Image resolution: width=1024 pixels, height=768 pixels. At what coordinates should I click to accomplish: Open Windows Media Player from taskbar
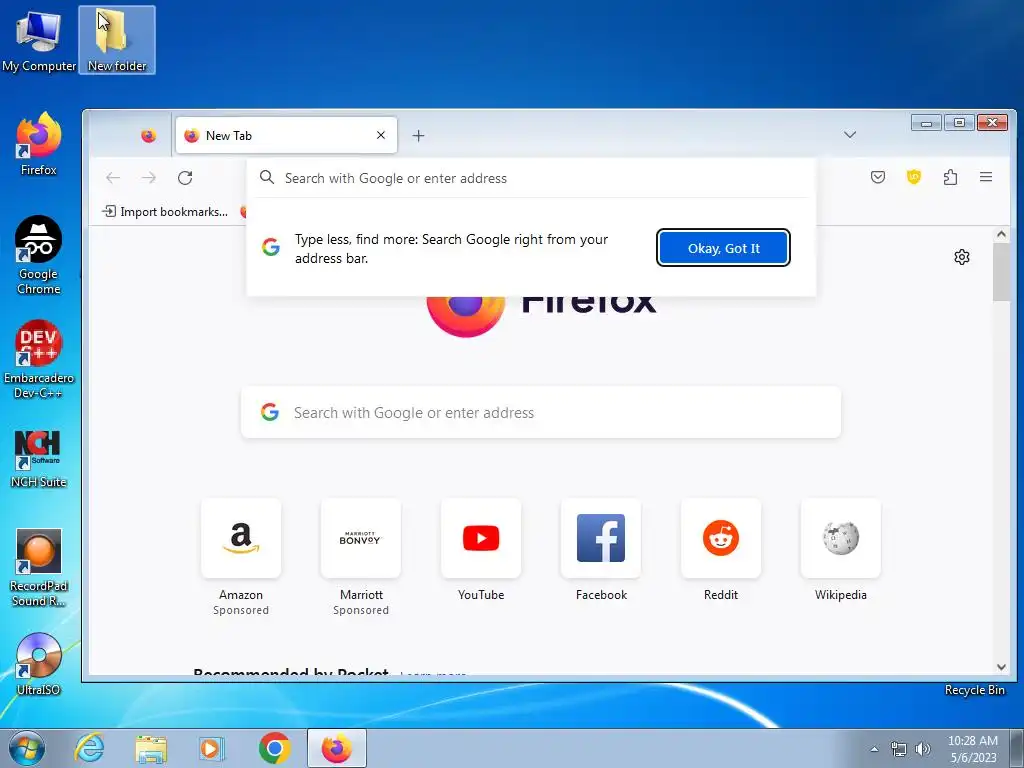(212, 748)
